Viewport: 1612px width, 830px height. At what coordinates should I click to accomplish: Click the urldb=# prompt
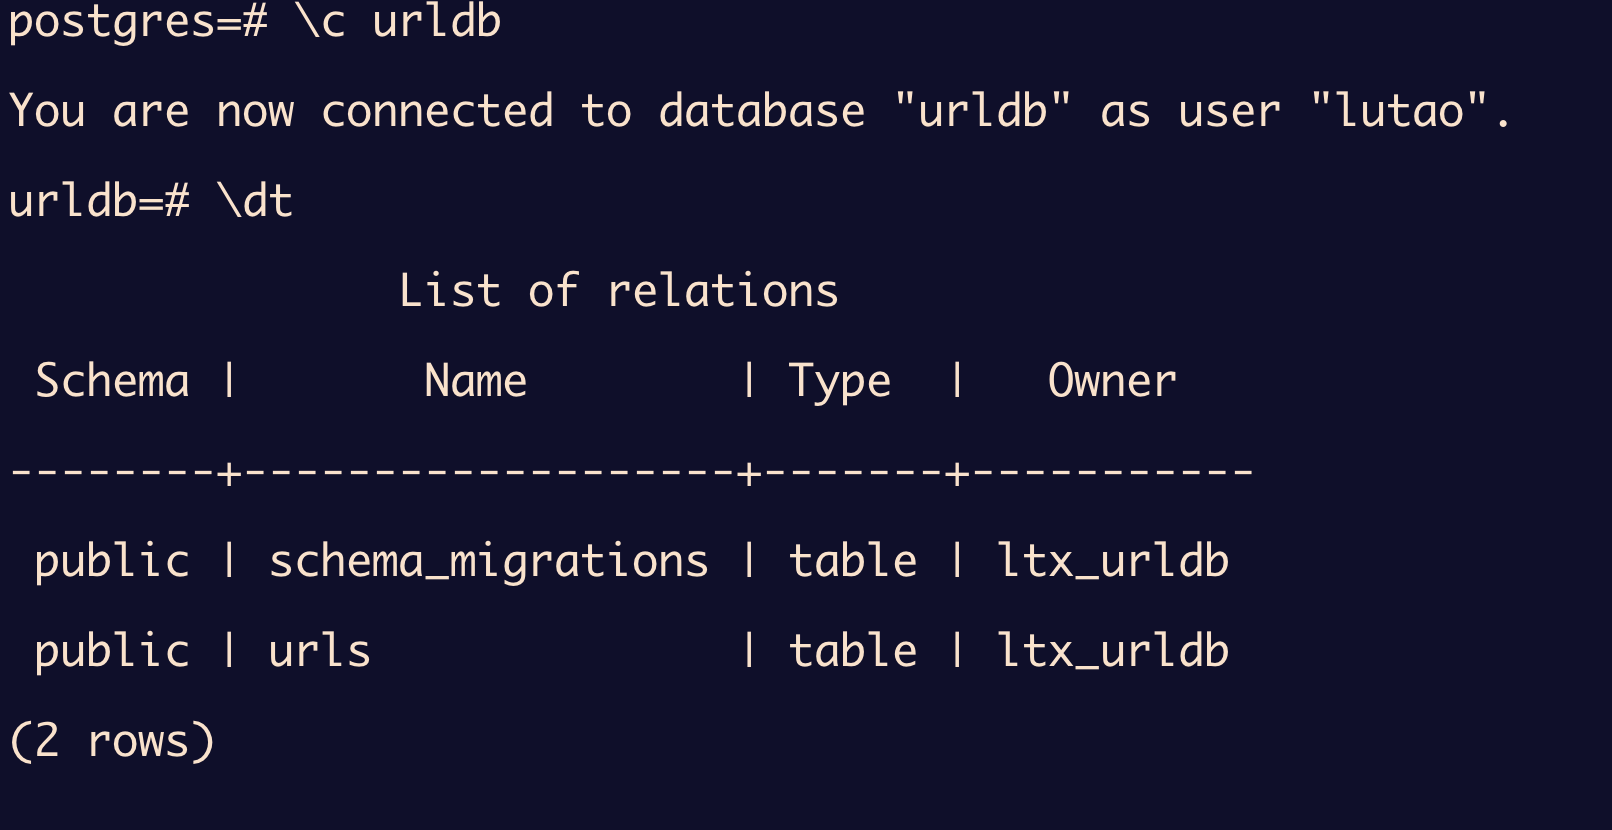(99, 201)
